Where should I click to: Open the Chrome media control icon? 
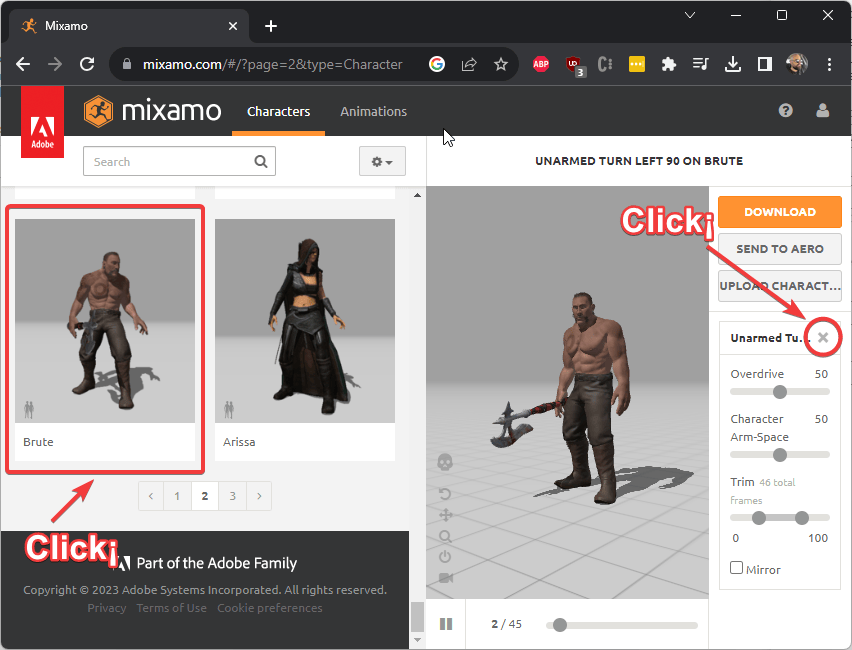(700, 64)
